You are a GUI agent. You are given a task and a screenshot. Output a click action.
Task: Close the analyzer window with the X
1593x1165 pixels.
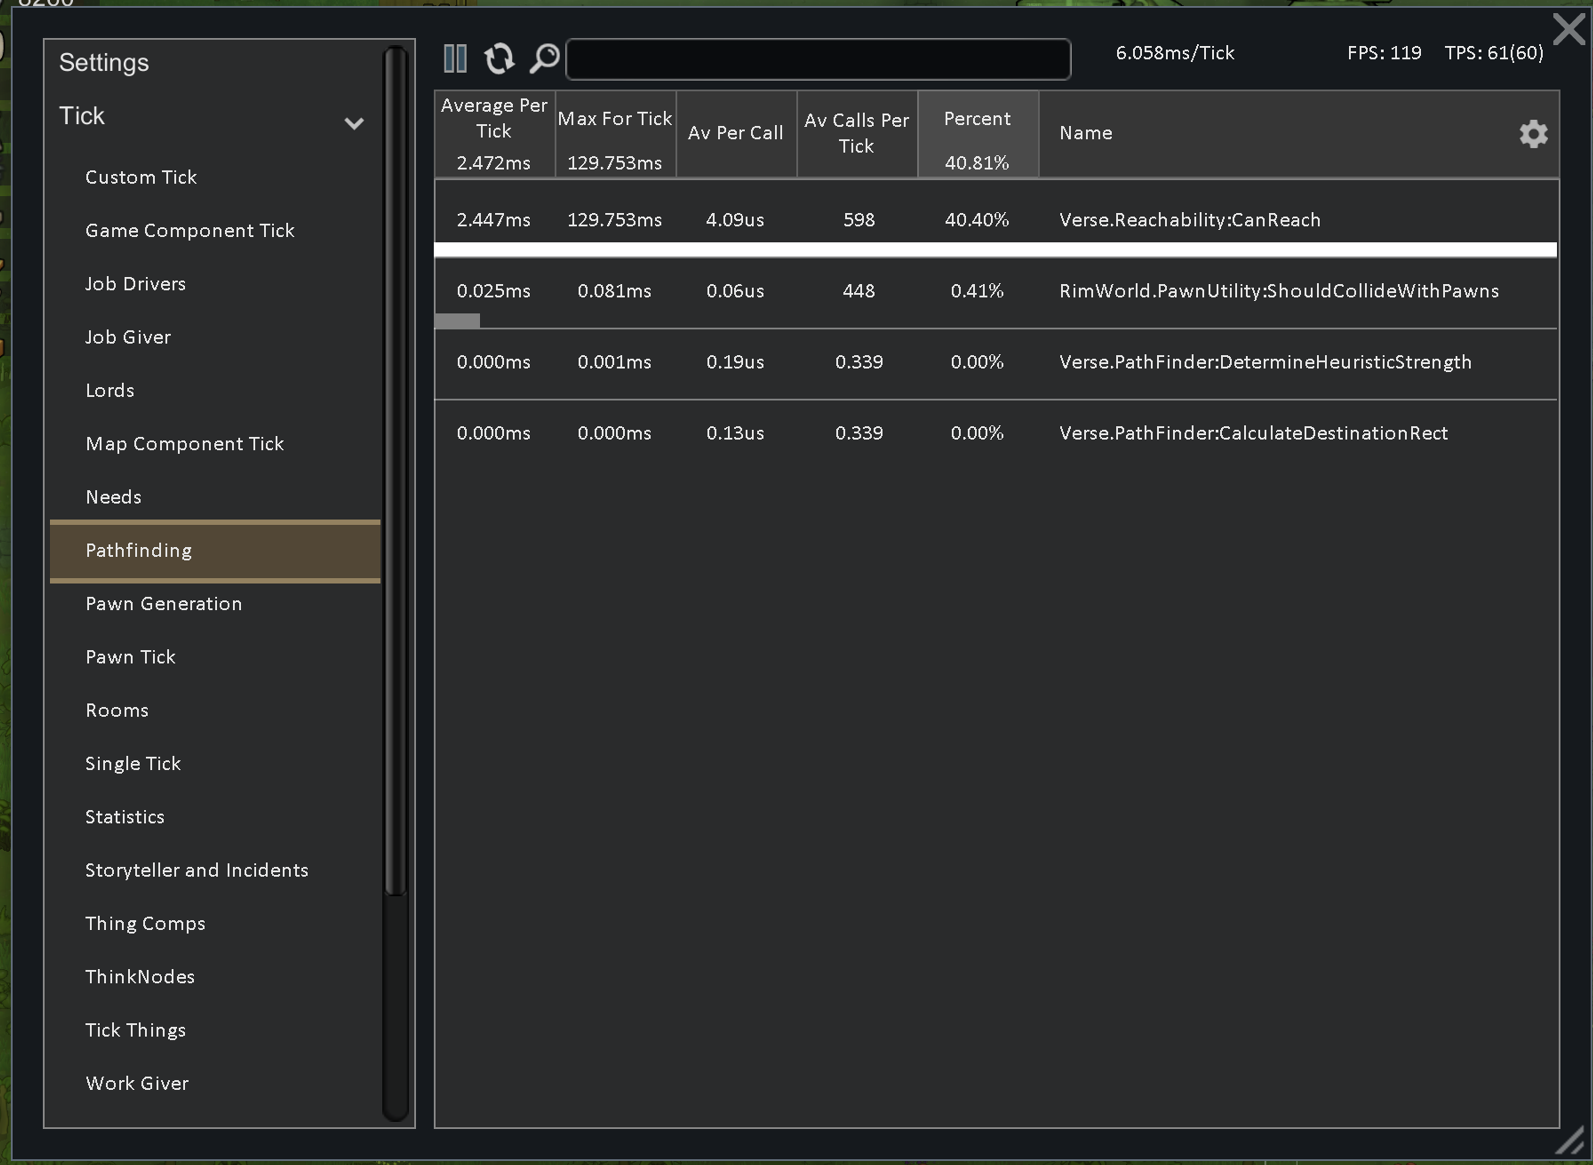[1569, 29]
